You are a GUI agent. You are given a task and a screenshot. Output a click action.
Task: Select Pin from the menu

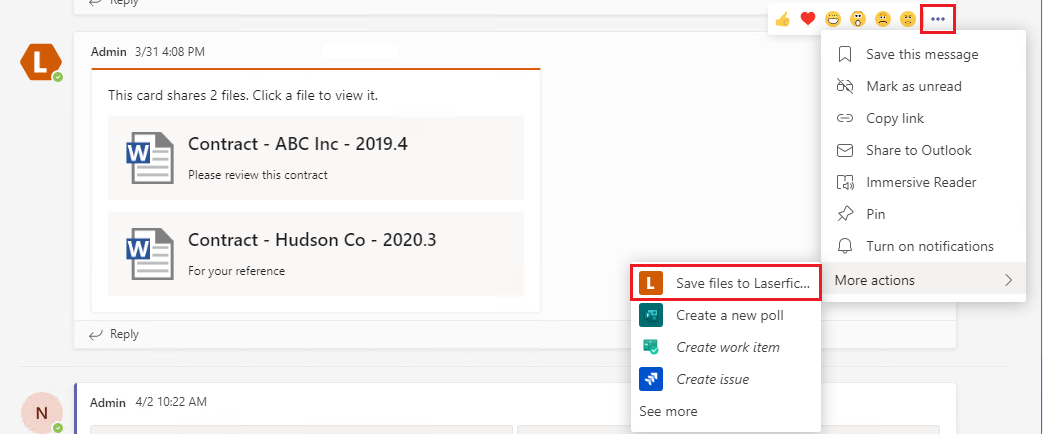coord(923,214)
